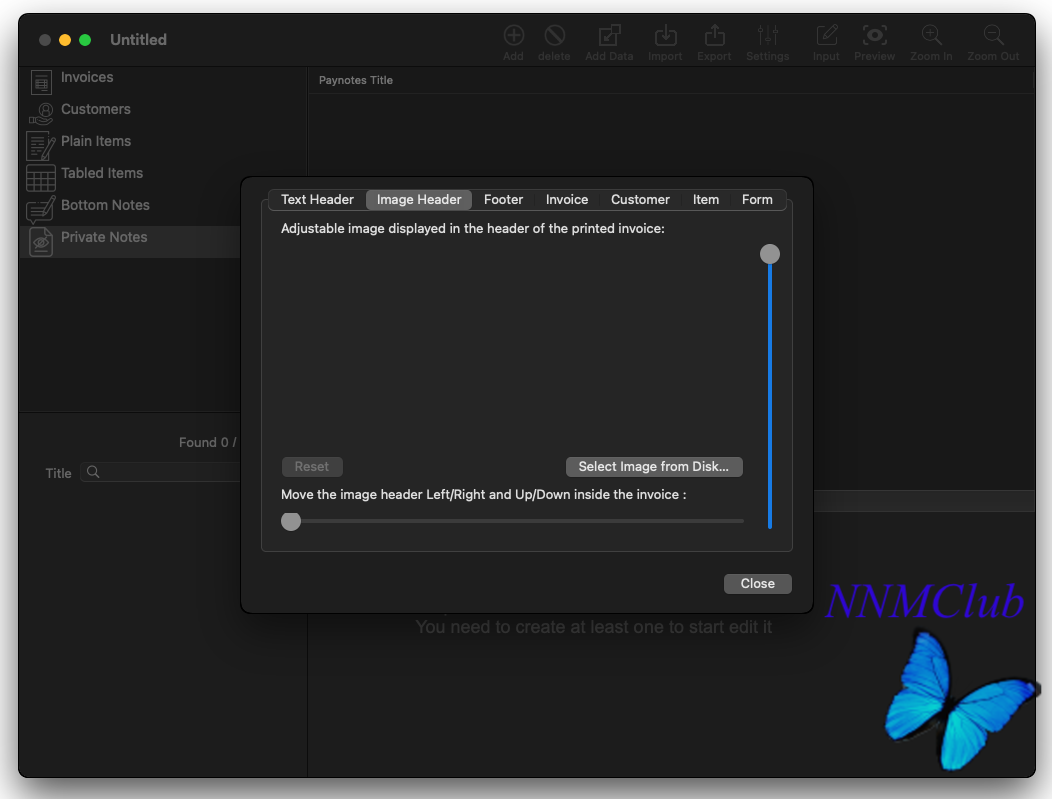Open the Form tab
This screenshot has width=1052, height=799.
757,199
